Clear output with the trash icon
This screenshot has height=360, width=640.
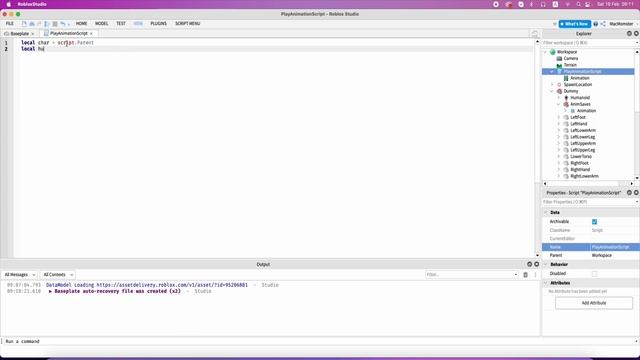point(525,275)
